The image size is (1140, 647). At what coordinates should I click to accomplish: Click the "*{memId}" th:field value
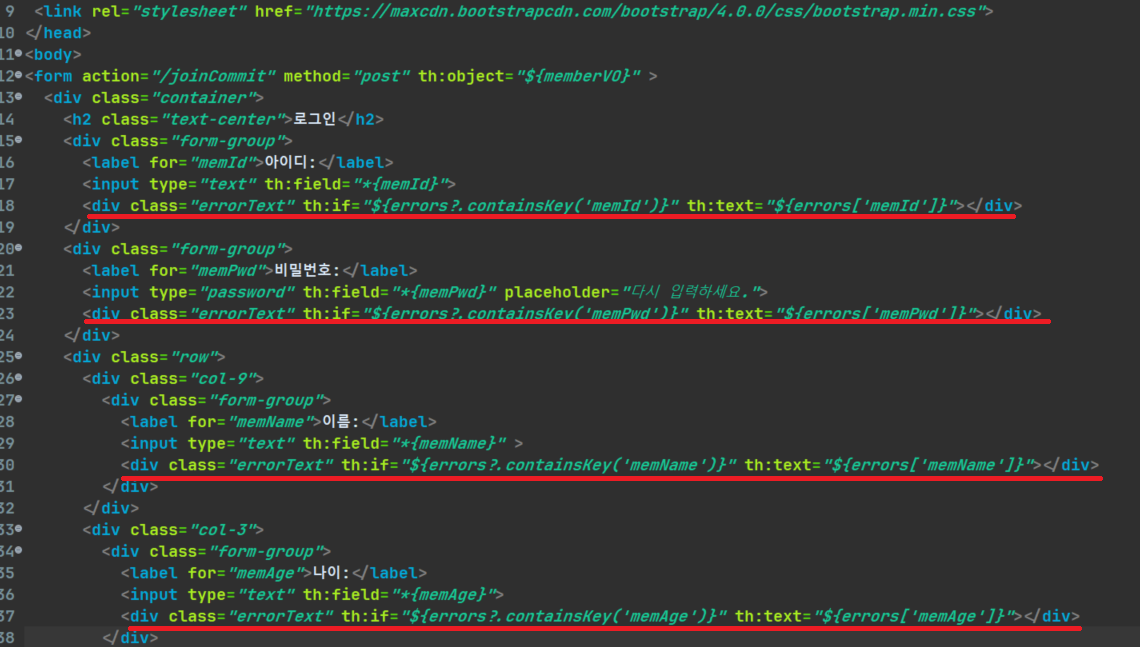coord(399,185)
